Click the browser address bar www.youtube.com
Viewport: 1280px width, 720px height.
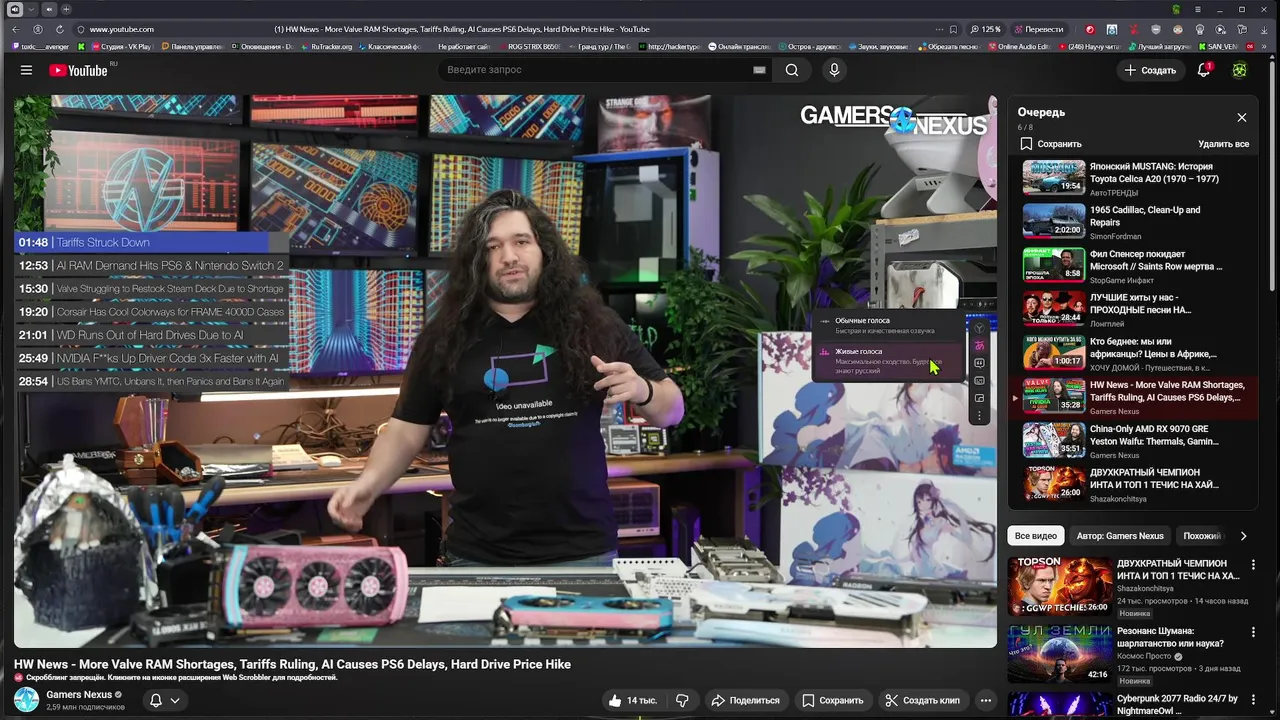pos(122,29)
